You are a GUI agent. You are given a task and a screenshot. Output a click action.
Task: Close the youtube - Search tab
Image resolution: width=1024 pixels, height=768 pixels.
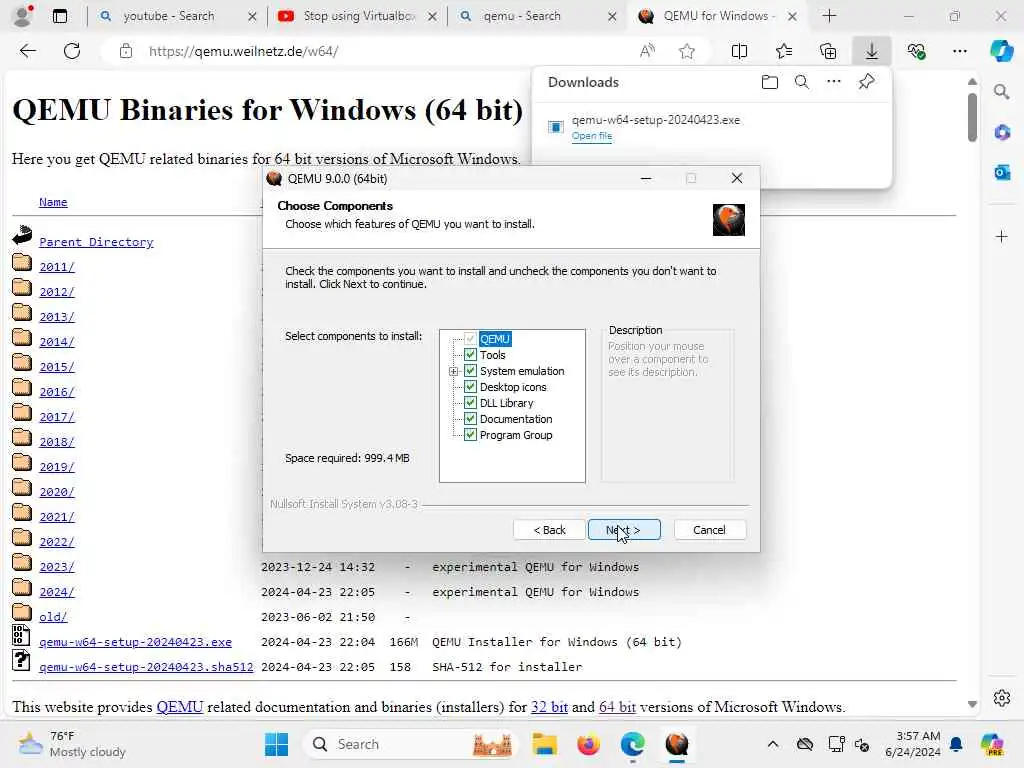click(x=252, y=16)
